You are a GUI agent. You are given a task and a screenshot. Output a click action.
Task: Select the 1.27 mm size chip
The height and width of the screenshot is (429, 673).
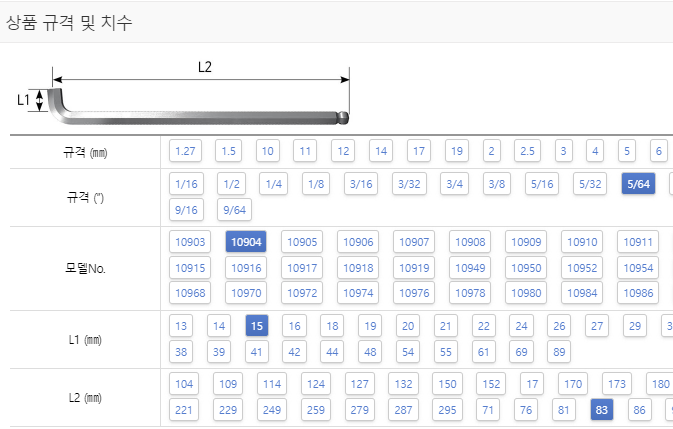[x=185, y=151]
